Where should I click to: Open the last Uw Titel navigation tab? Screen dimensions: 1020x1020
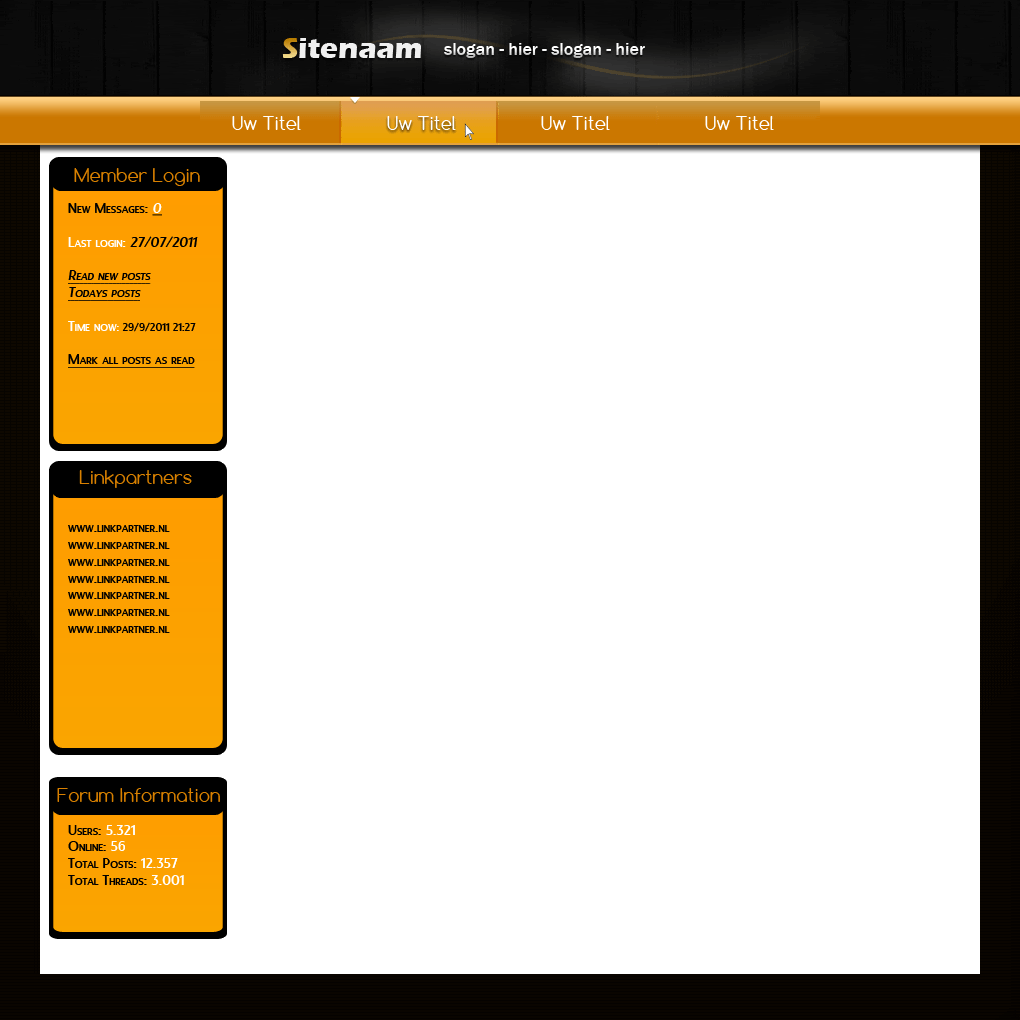coord(739,123)
